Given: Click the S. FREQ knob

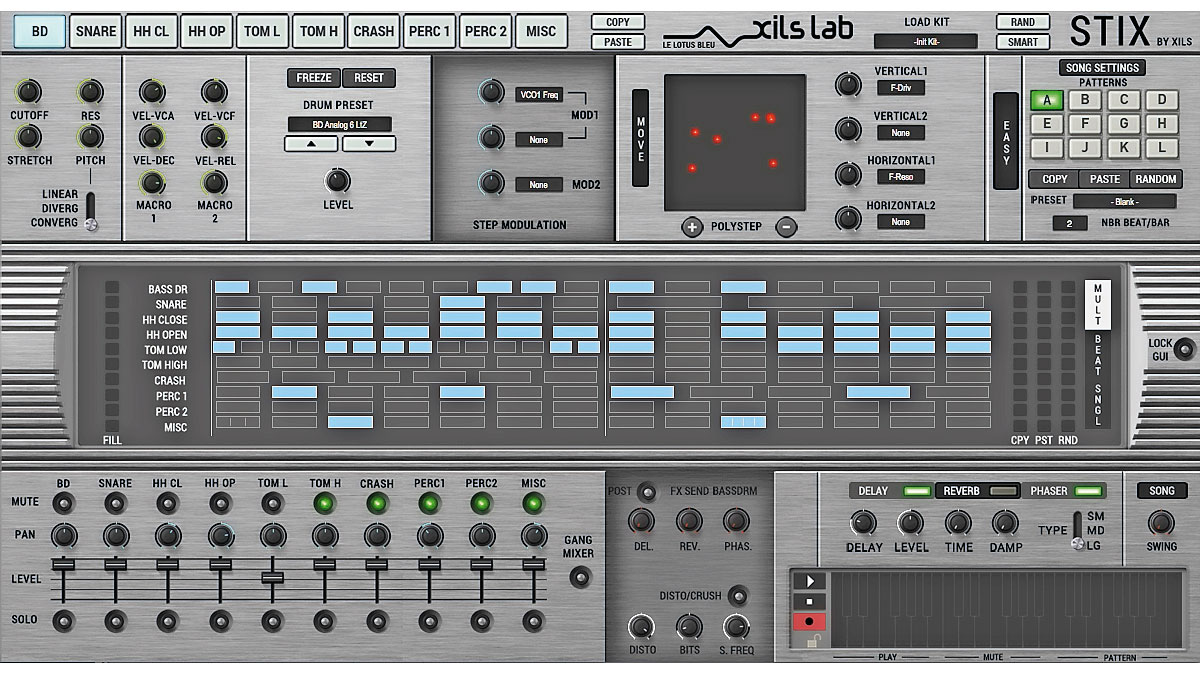Looking at the screenshot, I should (x=736, y=628).
